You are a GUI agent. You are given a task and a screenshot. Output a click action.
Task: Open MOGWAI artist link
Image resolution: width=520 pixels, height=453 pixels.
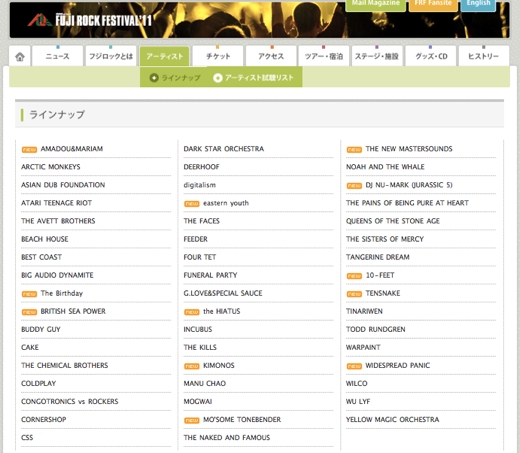(198, 401)
